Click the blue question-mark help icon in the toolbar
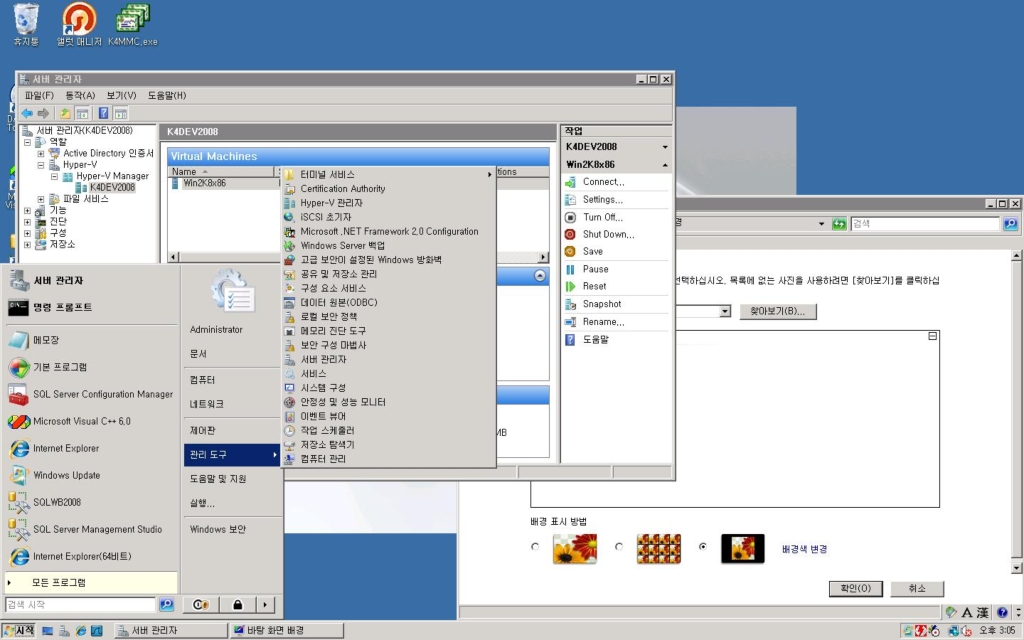This screenshot has width=1024, height=640. click(103, 114)
